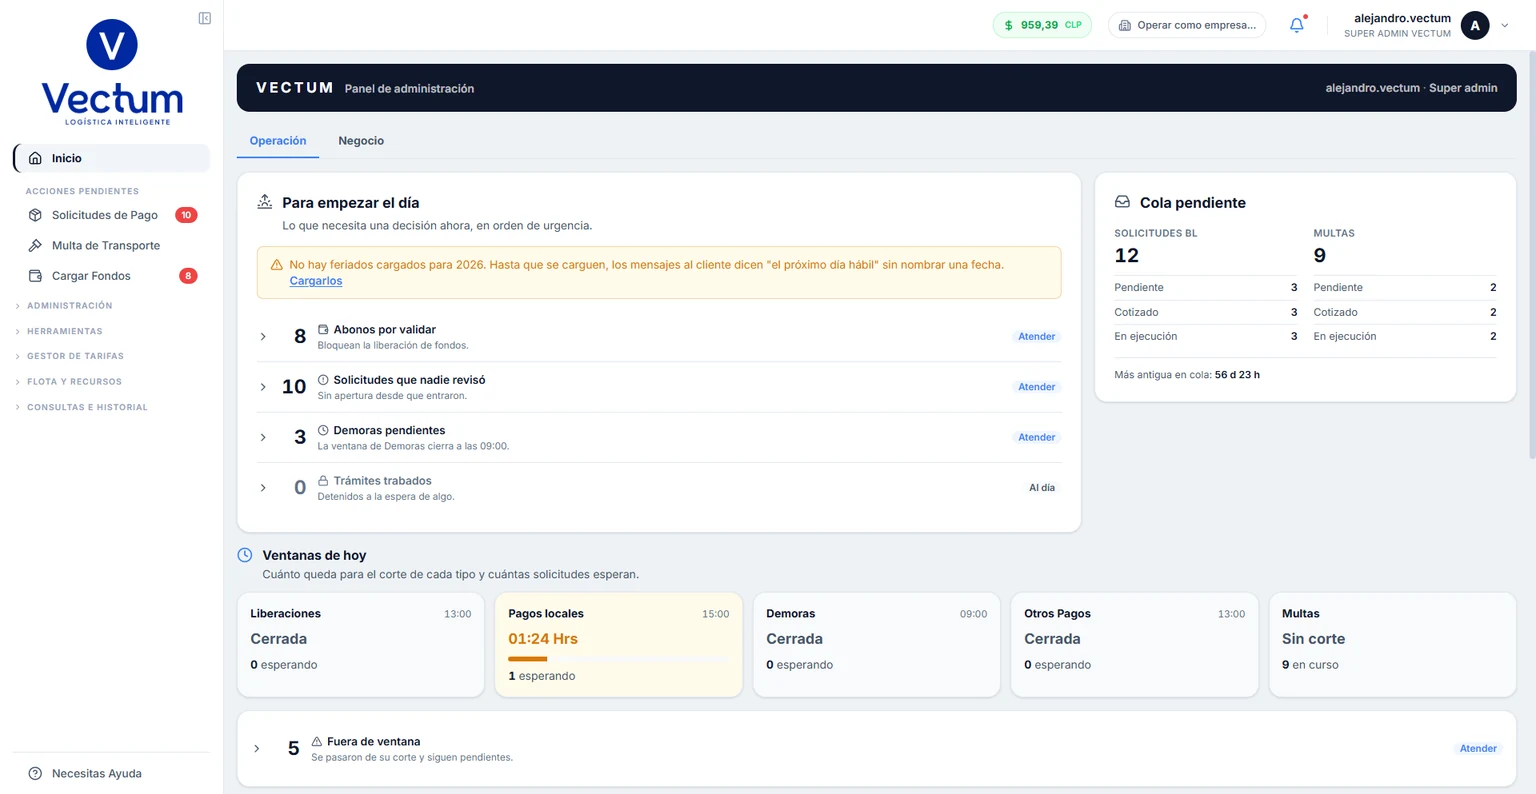Screen dimensions: 1536x794
Task: Click the dollar sign balance icon
Action: [1008, 25]
